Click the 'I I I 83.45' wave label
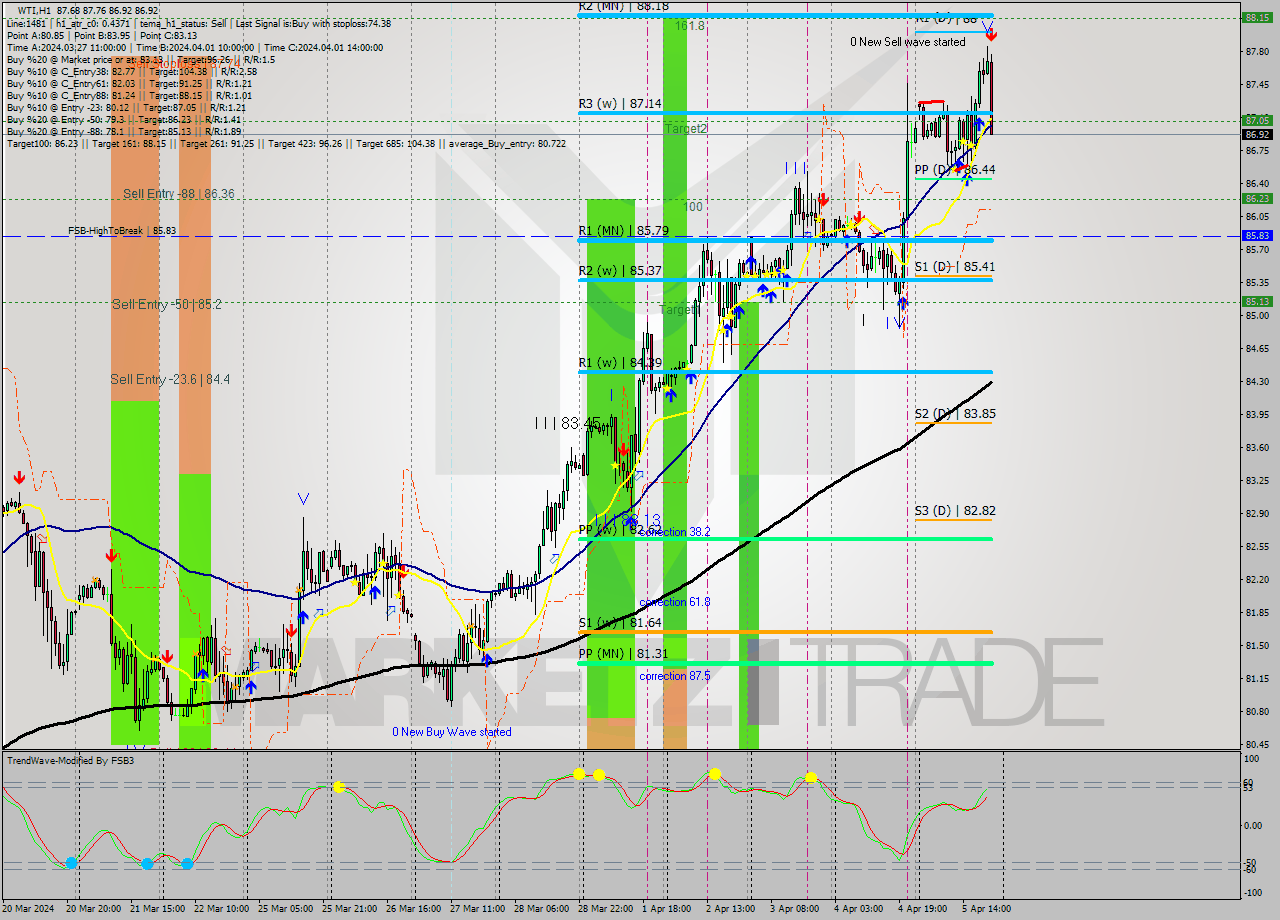1280x920 pixels. coord(567,423)
